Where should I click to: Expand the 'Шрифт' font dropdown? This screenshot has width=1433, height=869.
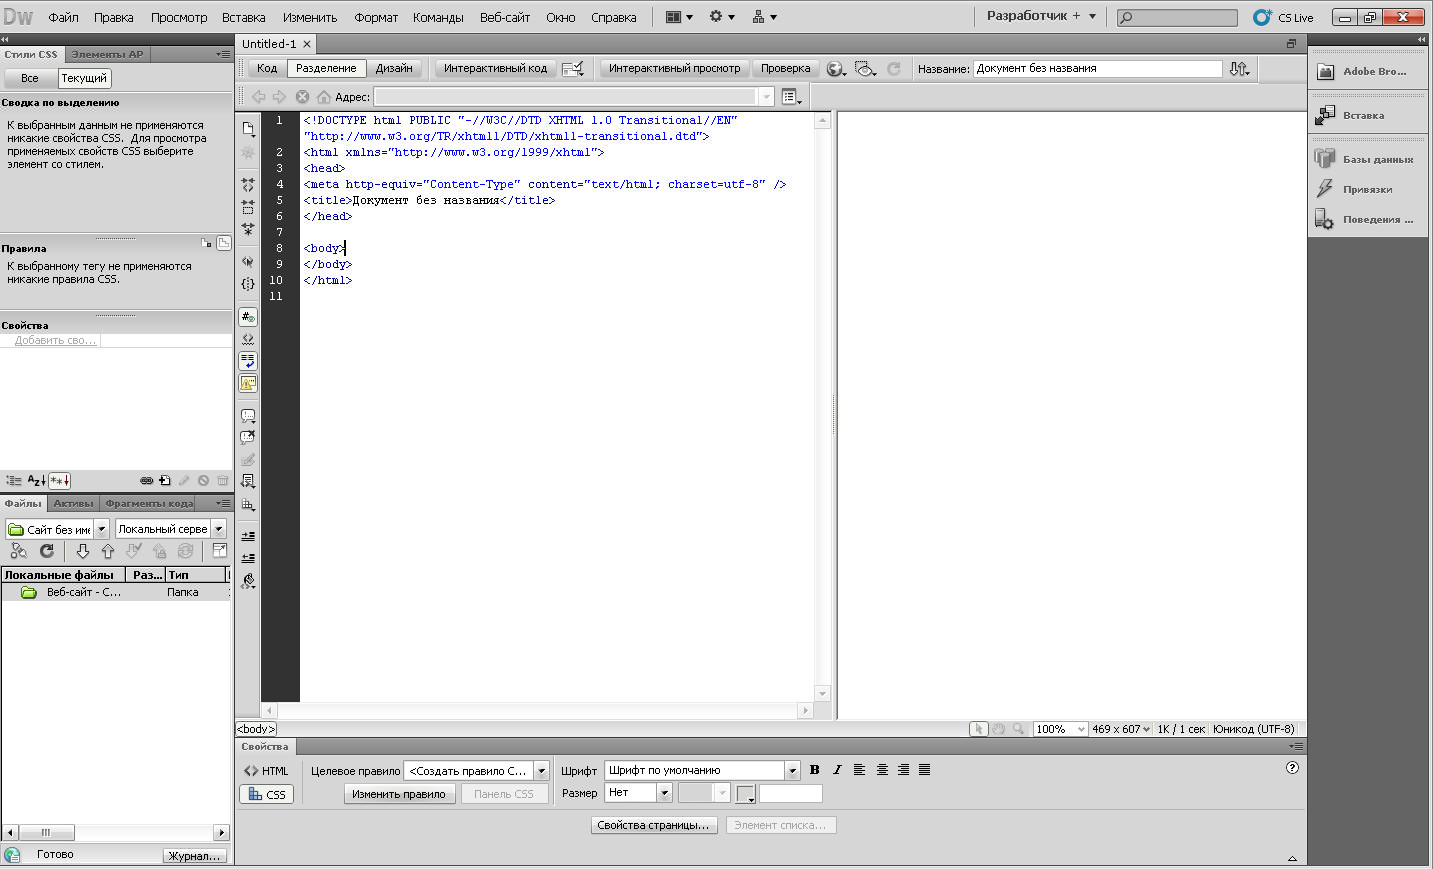[x=792, y=771]
